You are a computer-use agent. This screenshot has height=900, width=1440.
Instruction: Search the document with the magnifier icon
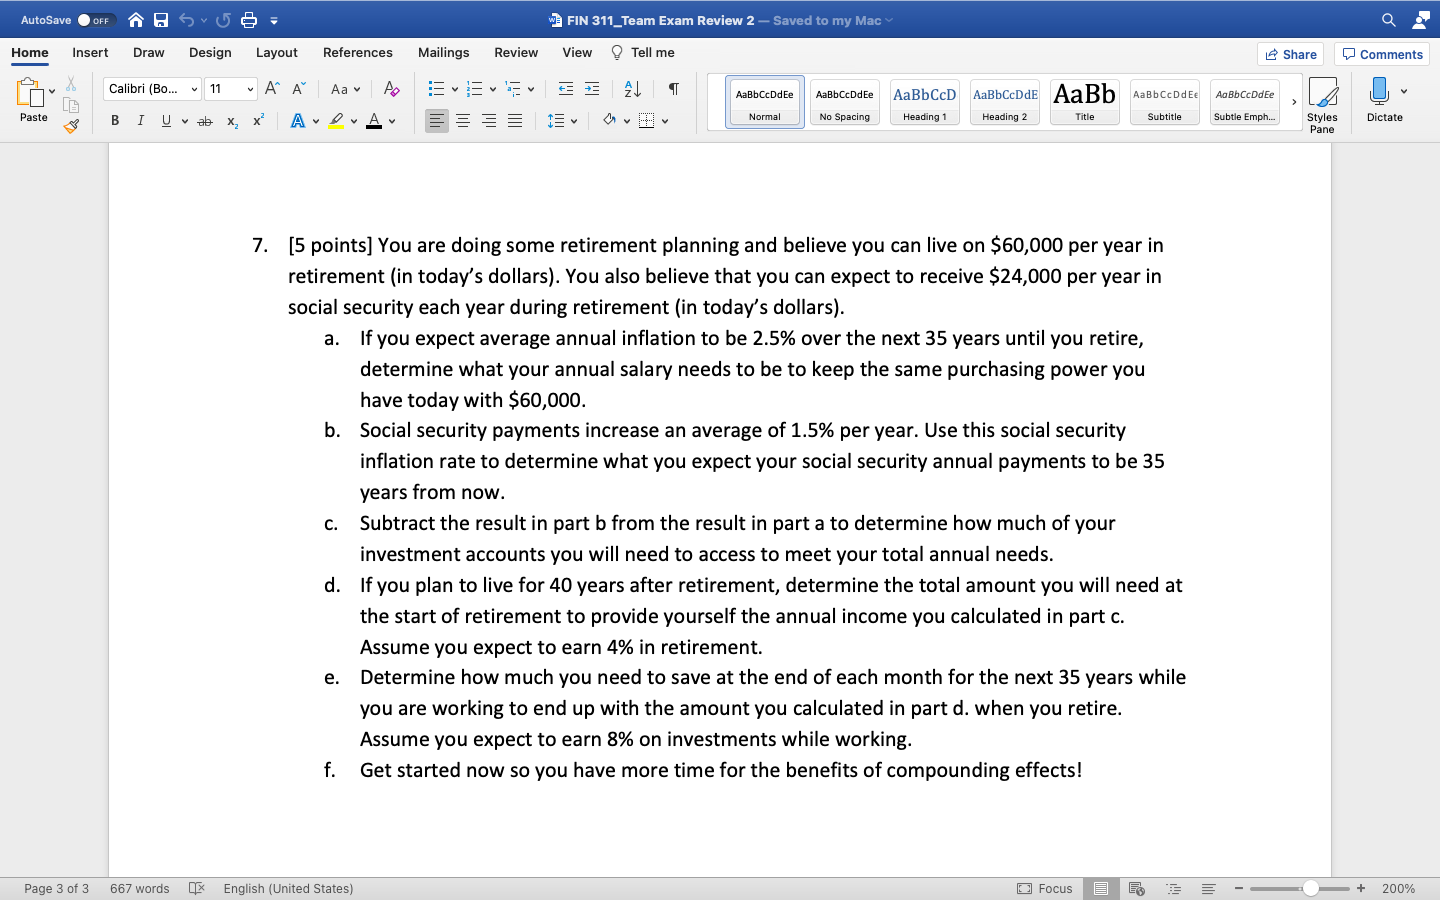[1389, 20]
